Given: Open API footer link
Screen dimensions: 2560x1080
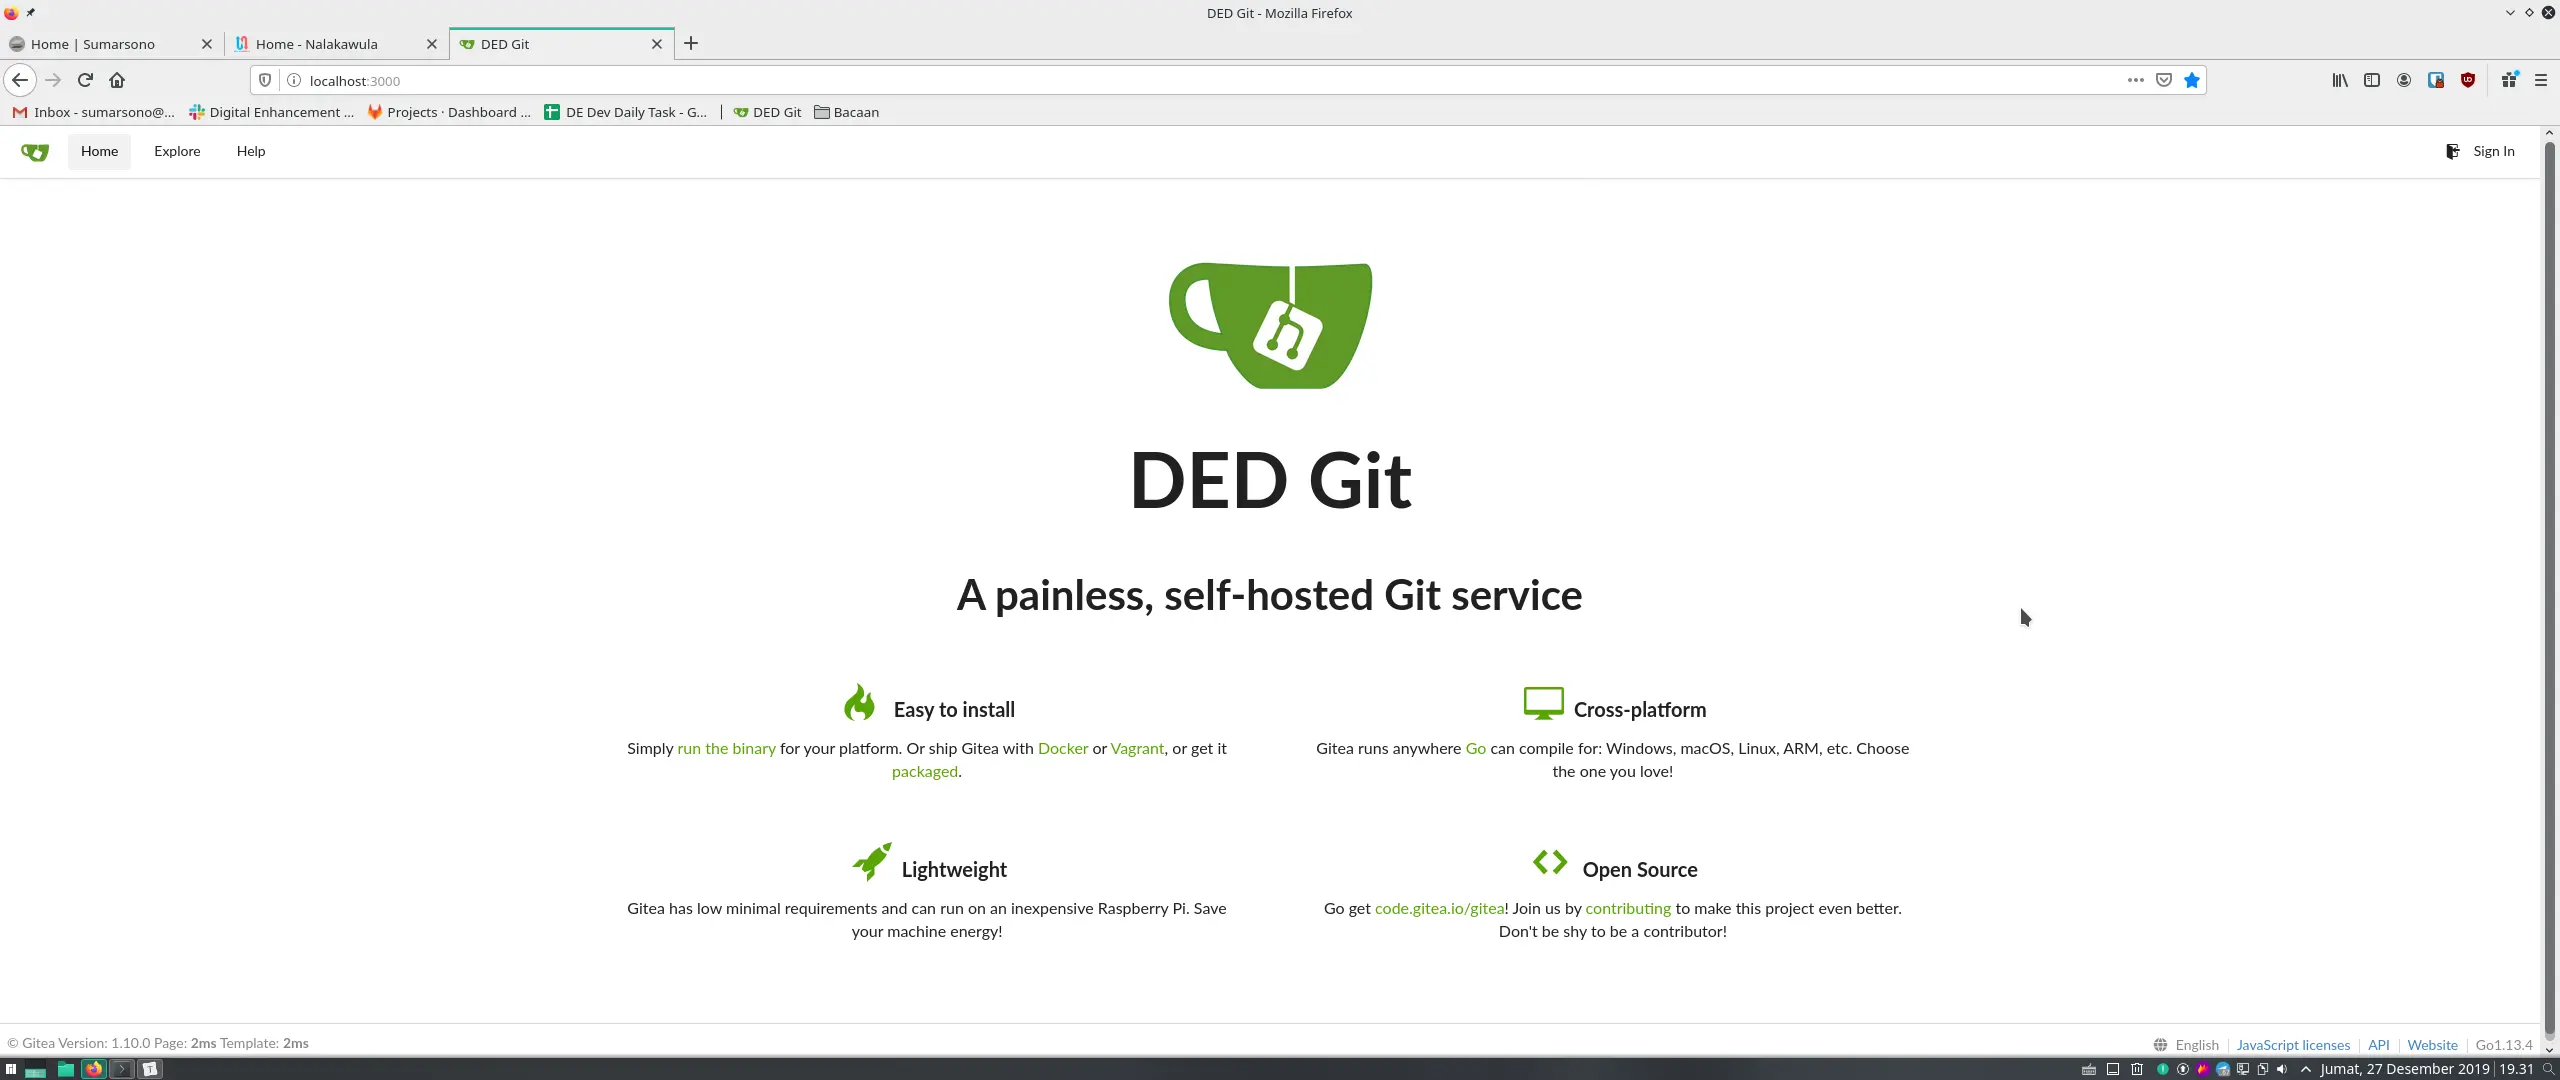Looking at the screenshot, I should (x=2378, y=1045).
